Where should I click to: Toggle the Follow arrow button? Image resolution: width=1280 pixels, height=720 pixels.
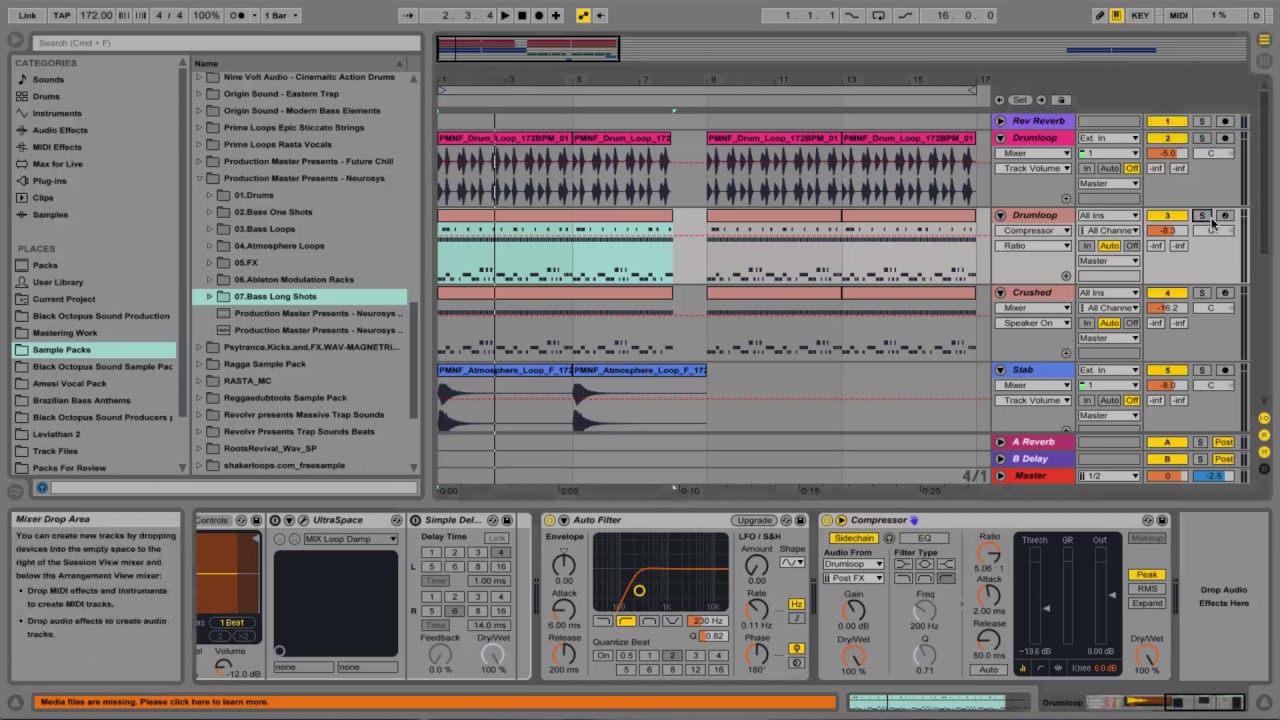(408, 15)
